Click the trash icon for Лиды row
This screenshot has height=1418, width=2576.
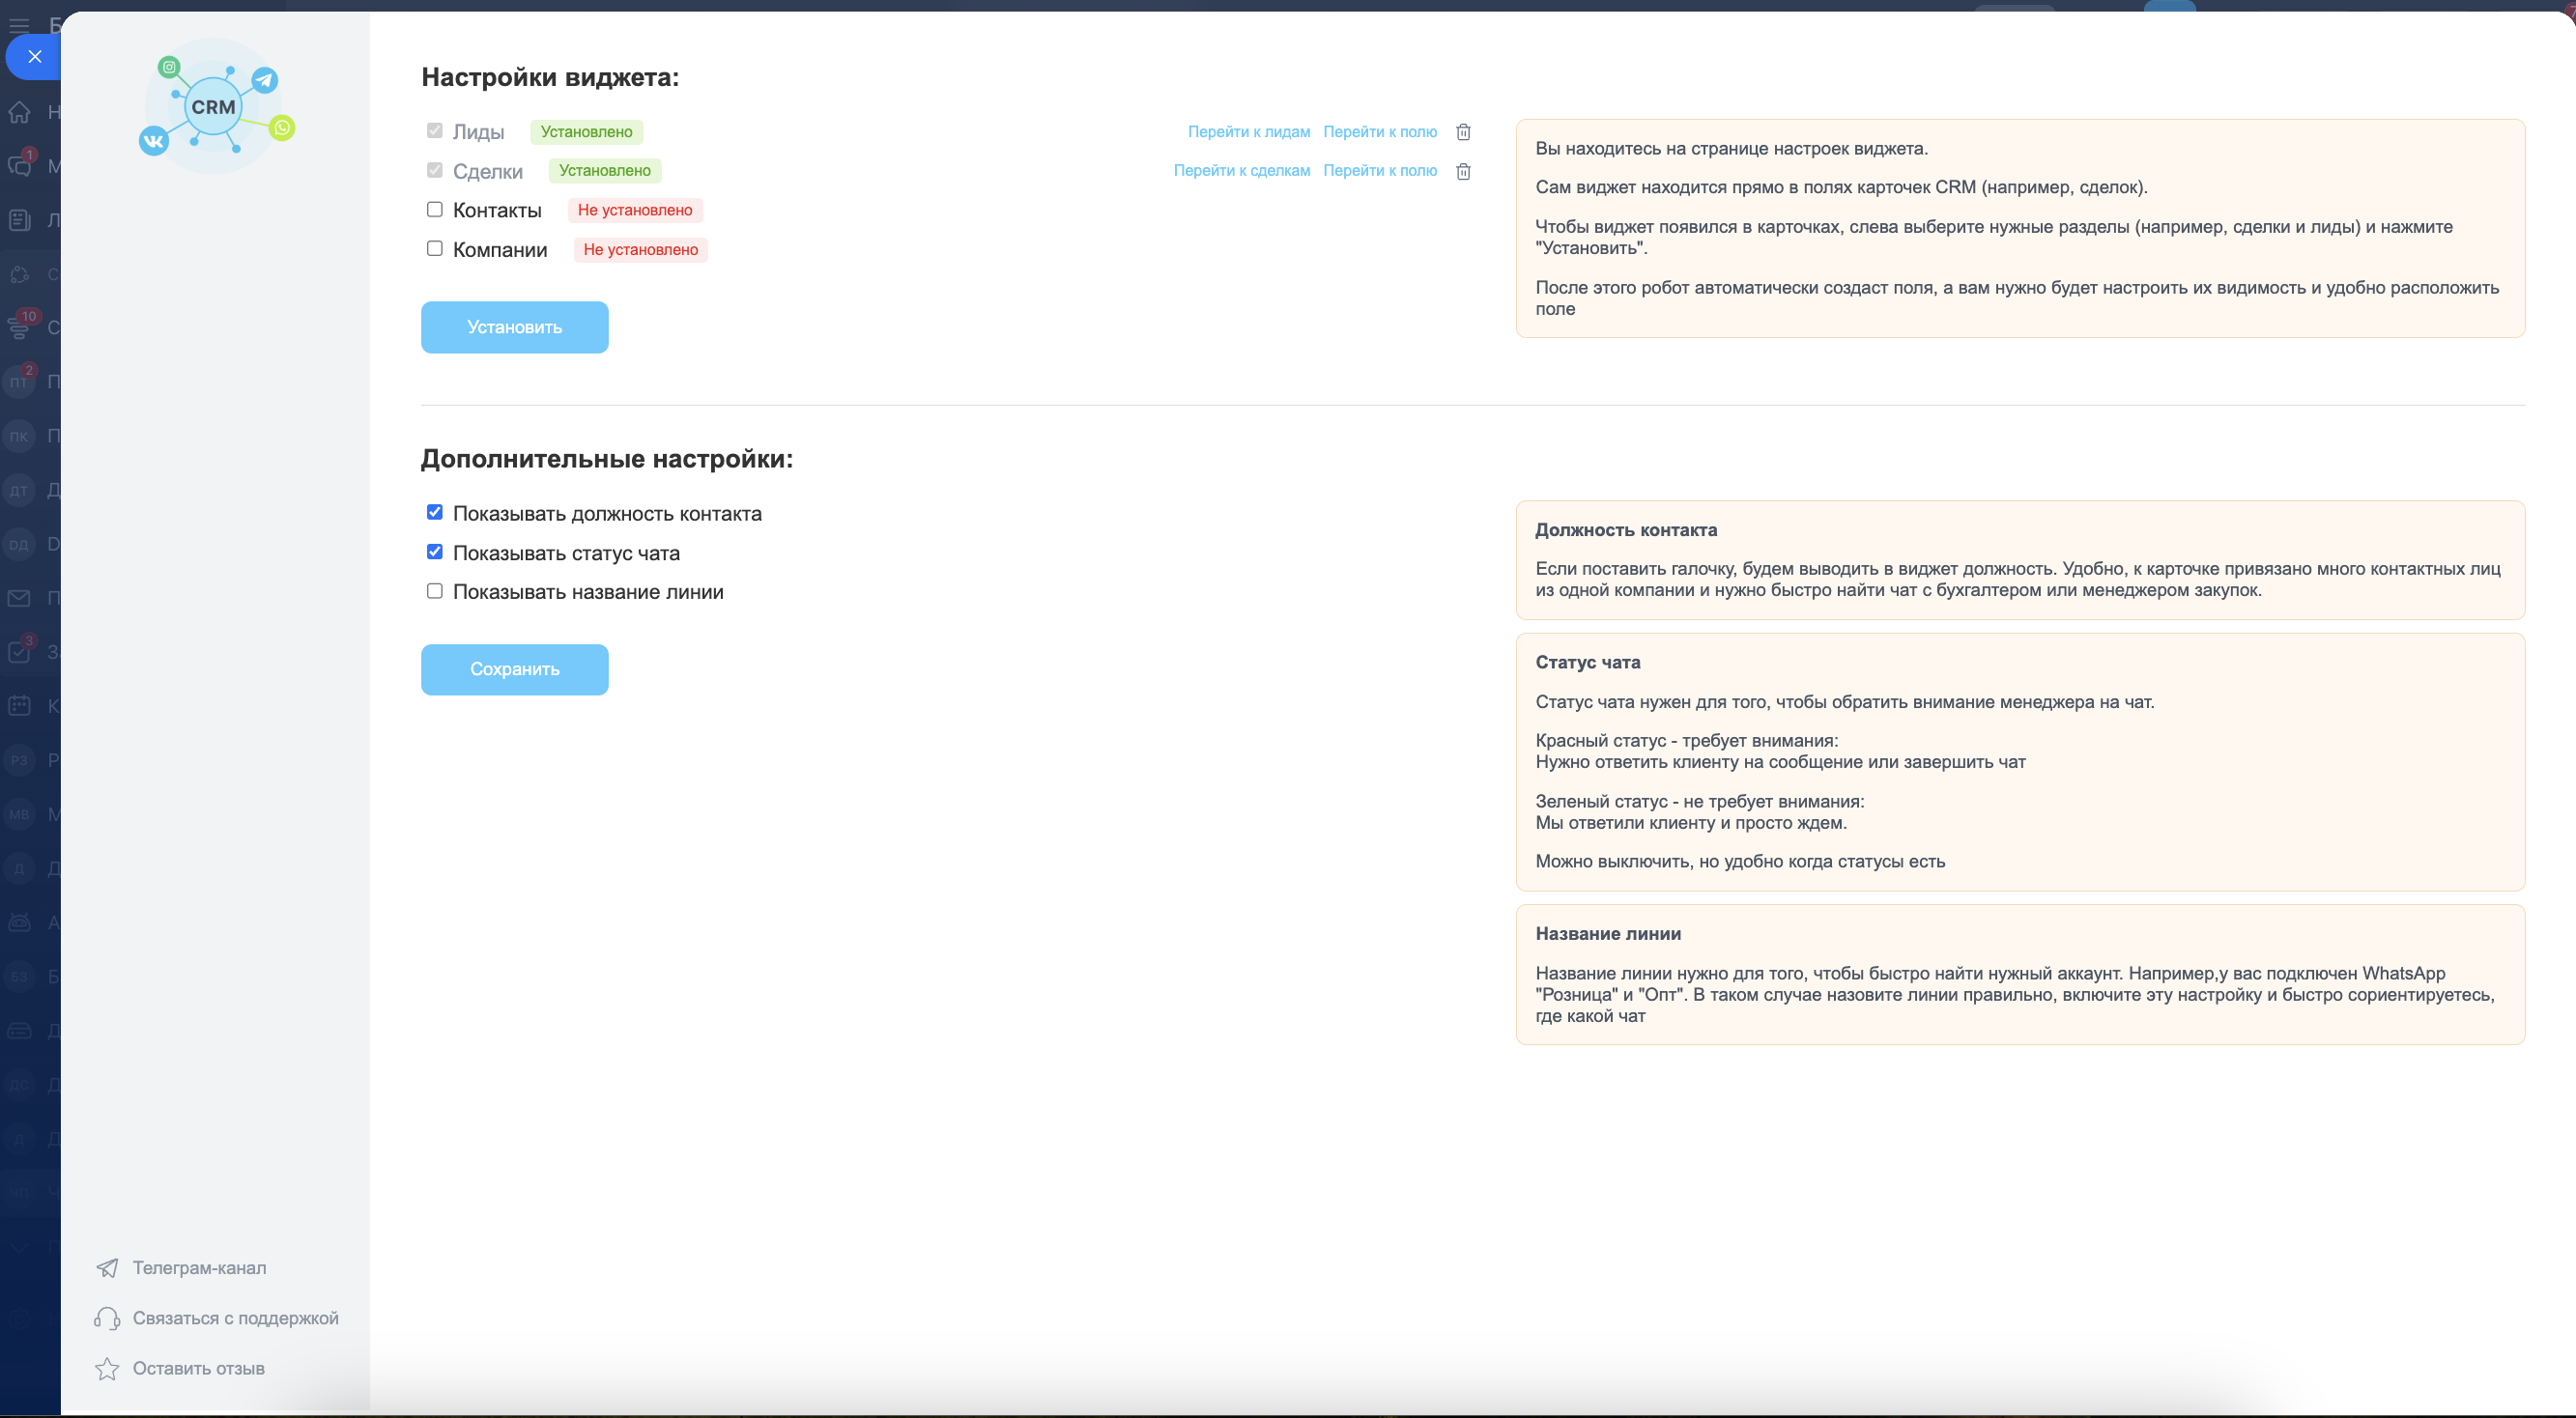[1463, 132]
